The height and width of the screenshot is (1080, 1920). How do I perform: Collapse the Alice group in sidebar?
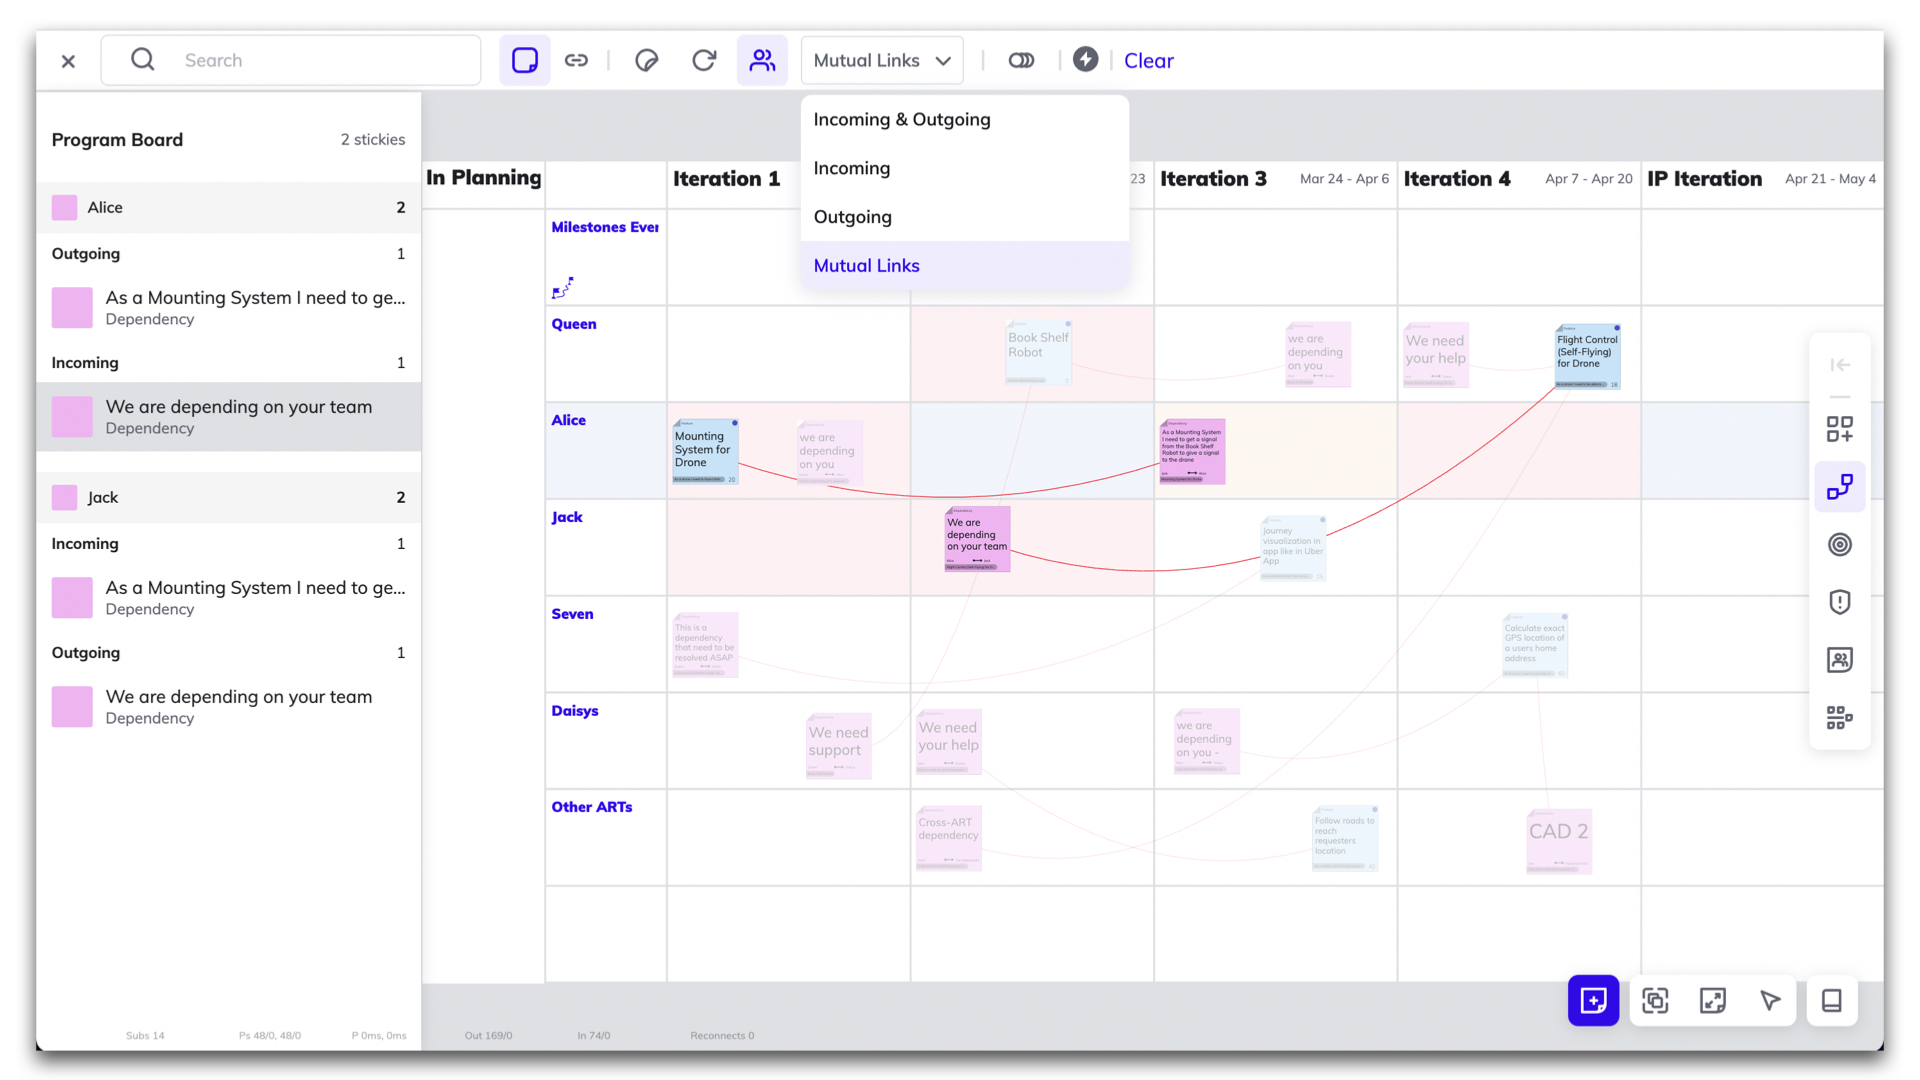tap(228, 207)
